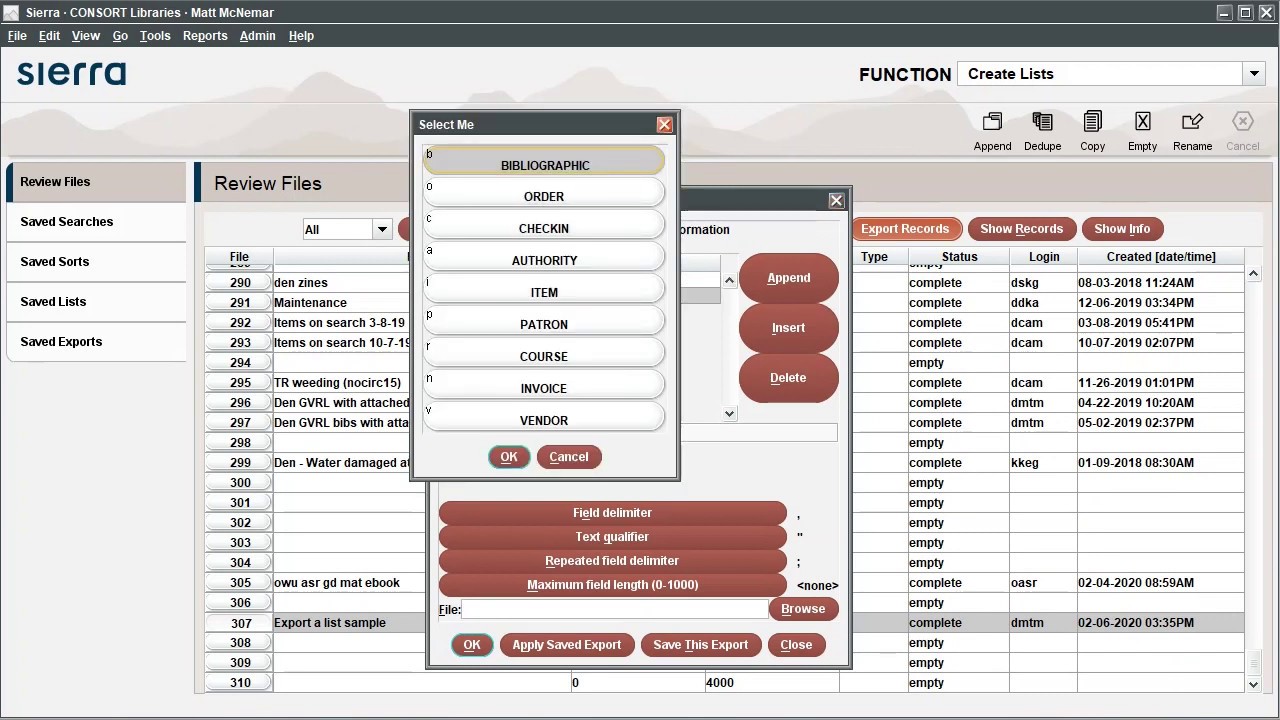Open the Edit menu
1280x720 pixels.
coord(49,36)
